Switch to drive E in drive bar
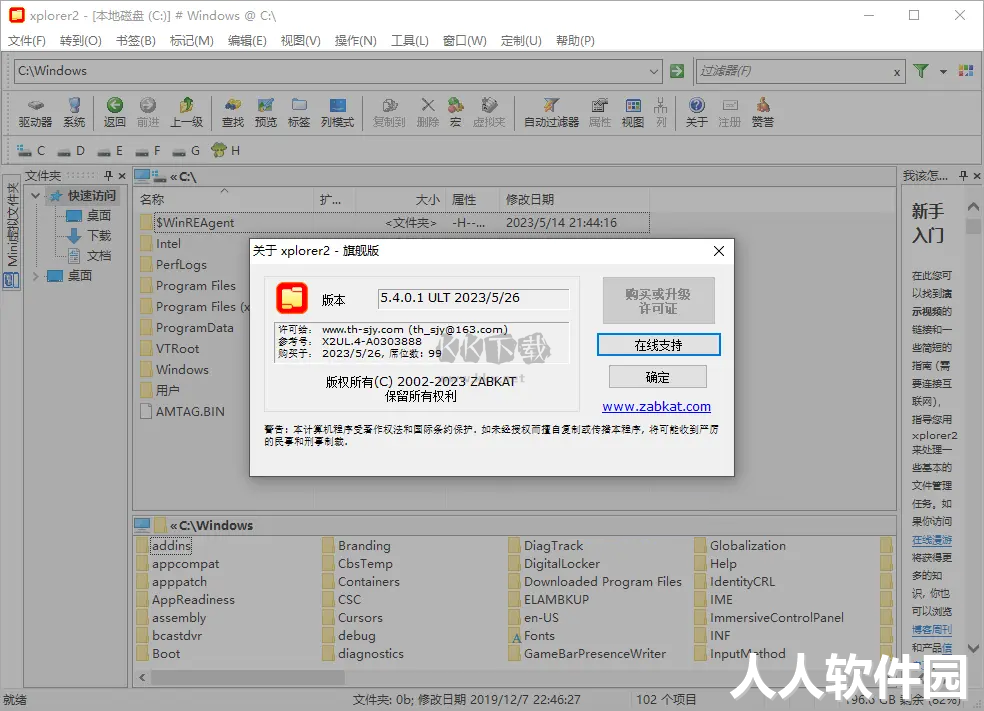The height and width of the screenshot is (711, 984). (x=110, y=151)
